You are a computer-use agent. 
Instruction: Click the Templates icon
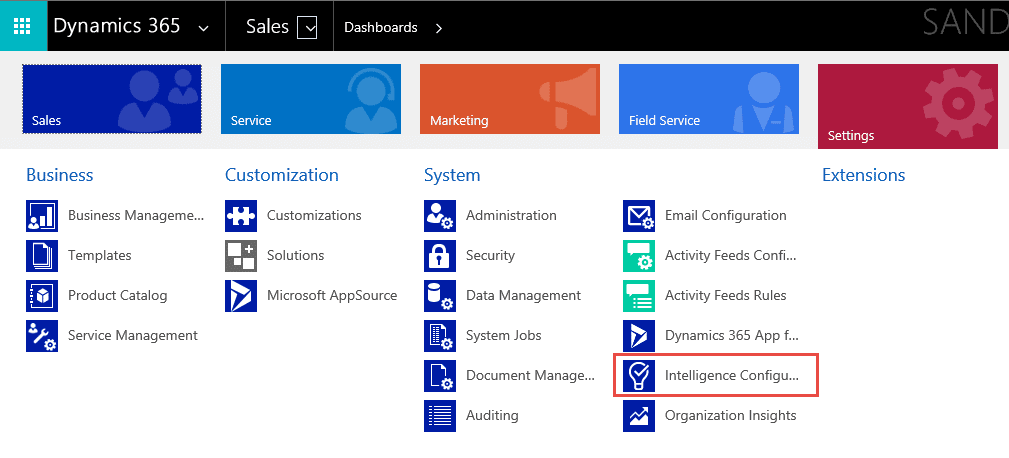pyautogui.click(x=42, y=255)
